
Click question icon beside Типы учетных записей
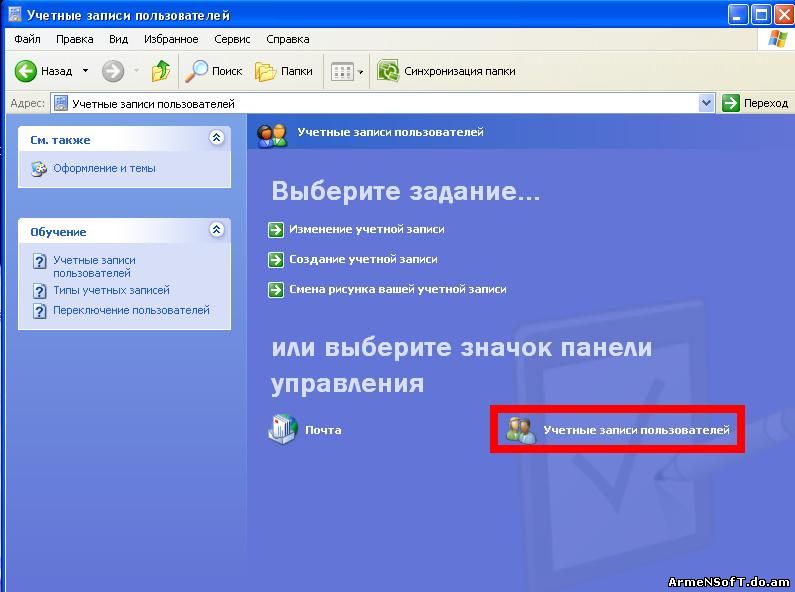pyautogui.click(x=40, y=291)
